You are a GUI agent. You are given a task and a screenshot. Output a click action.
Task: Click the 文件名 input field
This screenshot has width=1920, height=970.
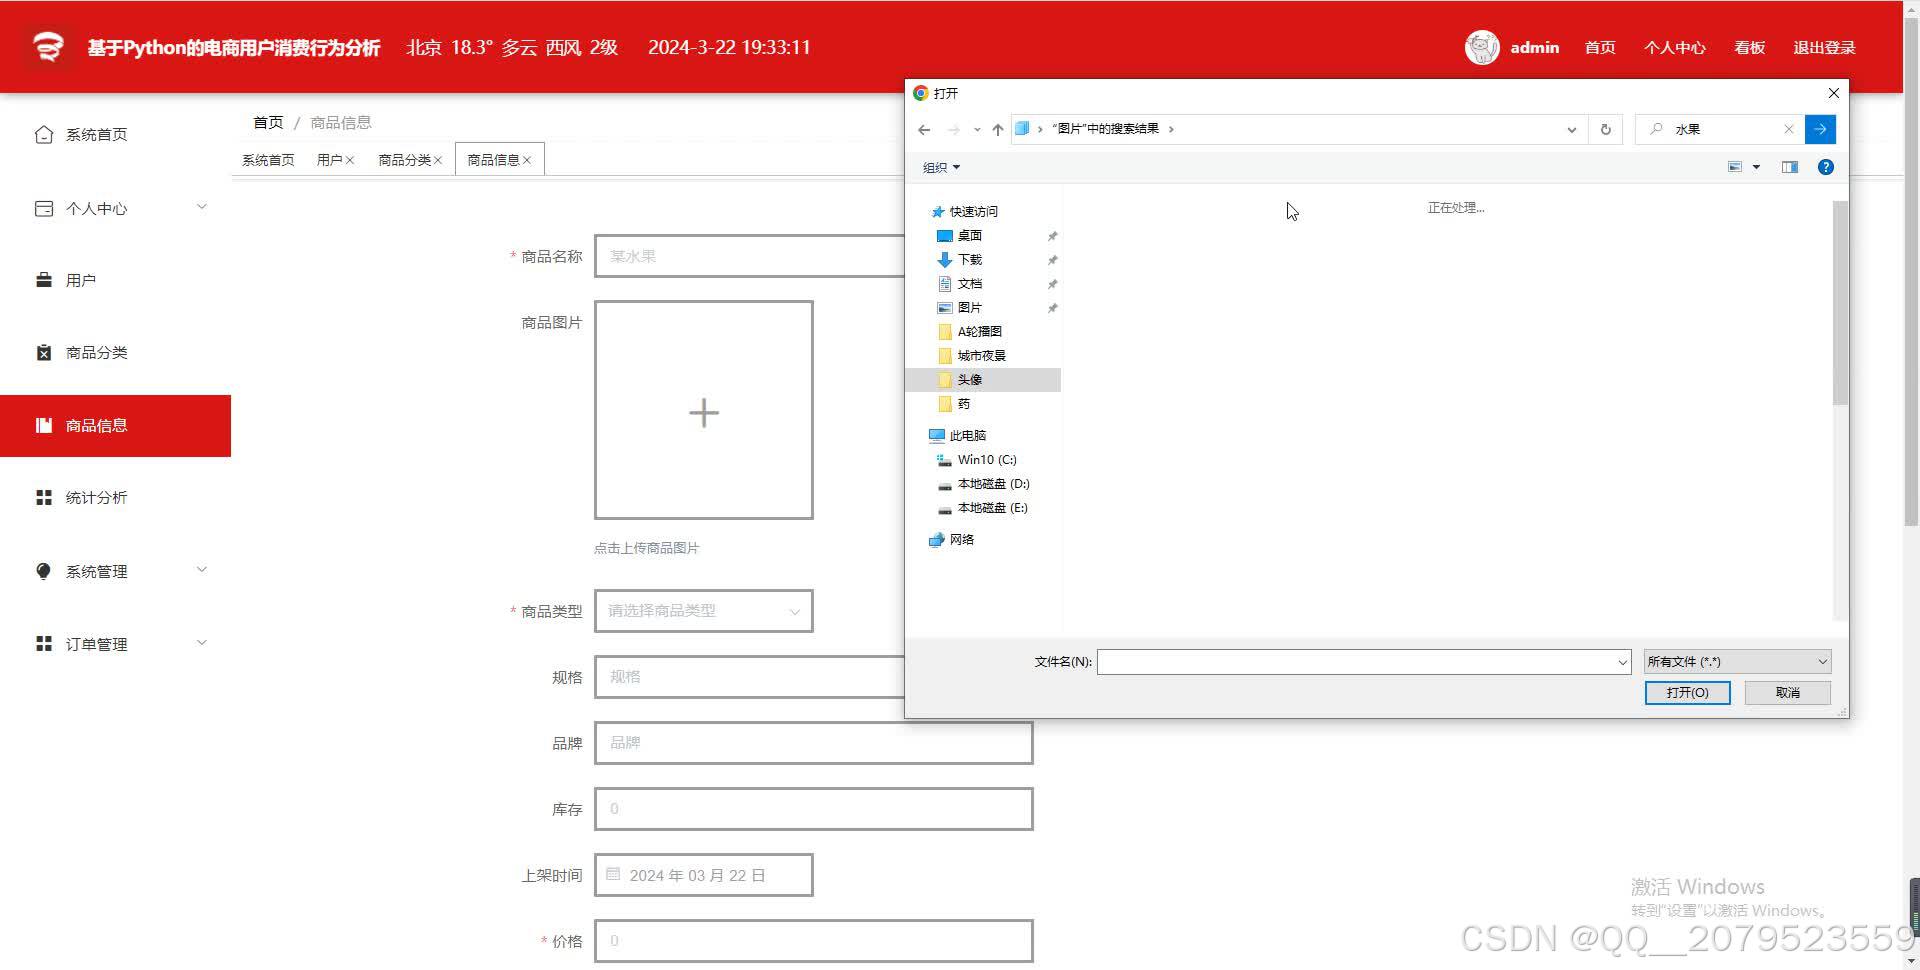1355,662
